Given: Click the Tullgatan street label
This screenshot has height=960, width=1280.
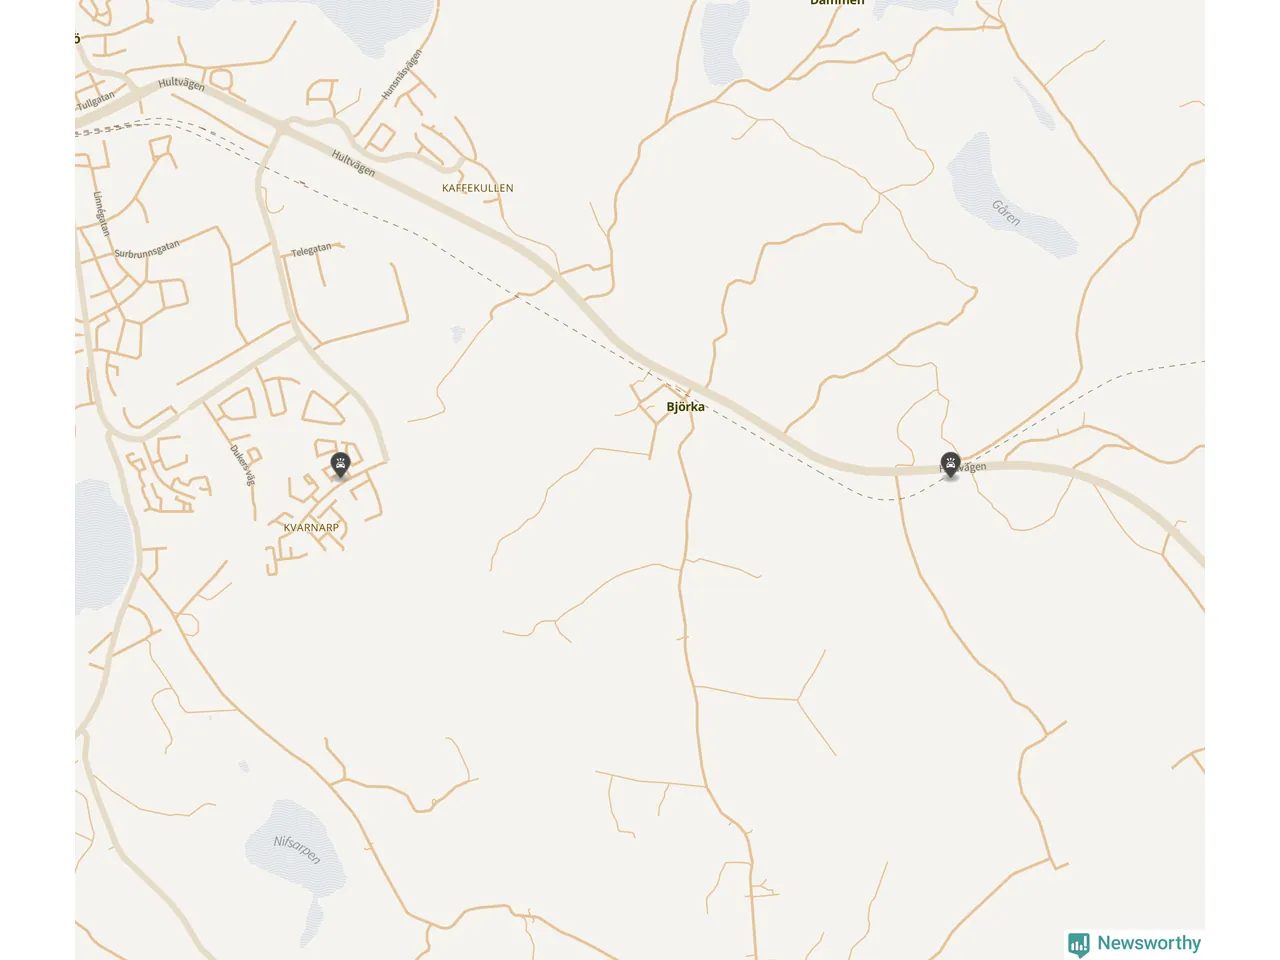Looking at the screenshot, I should coord(96,101).
